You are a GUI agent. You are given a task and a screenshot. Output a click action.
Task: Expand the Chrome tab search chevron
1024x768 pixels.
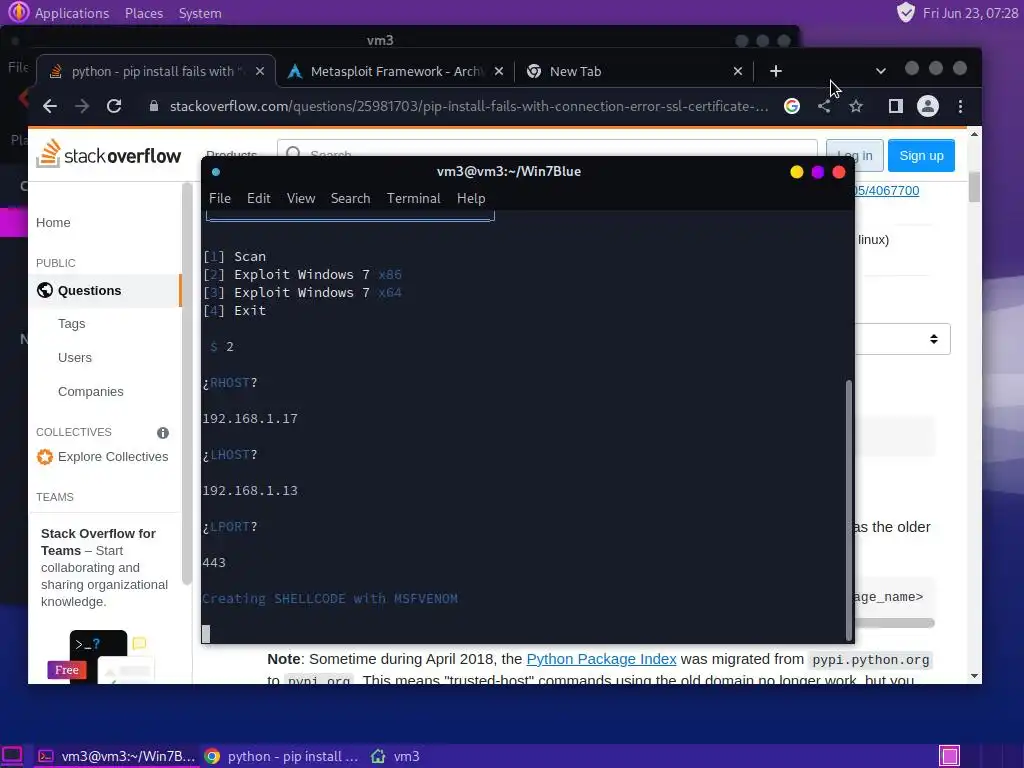[x=880, y=71]
